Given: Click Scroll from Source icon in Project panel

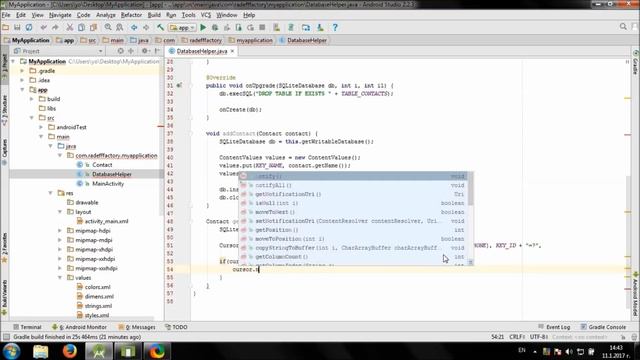Looking at the screenshot, I should pyautogui.click(x=120, y=51).
